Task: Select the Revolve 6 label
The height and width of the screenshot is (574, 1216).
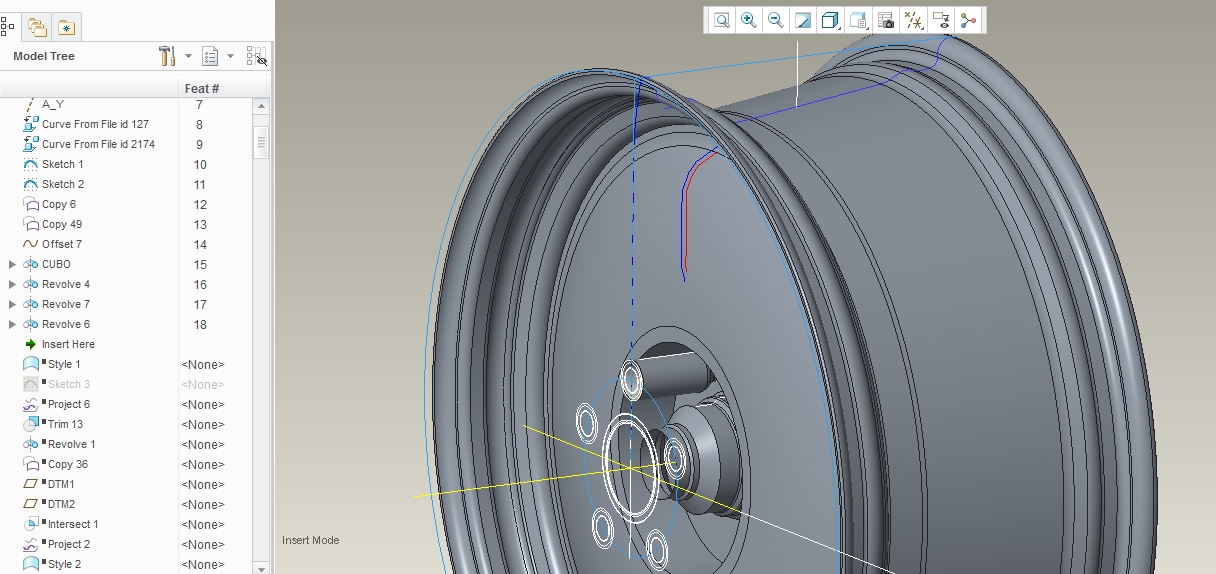Action: click(x=66, y=324)
